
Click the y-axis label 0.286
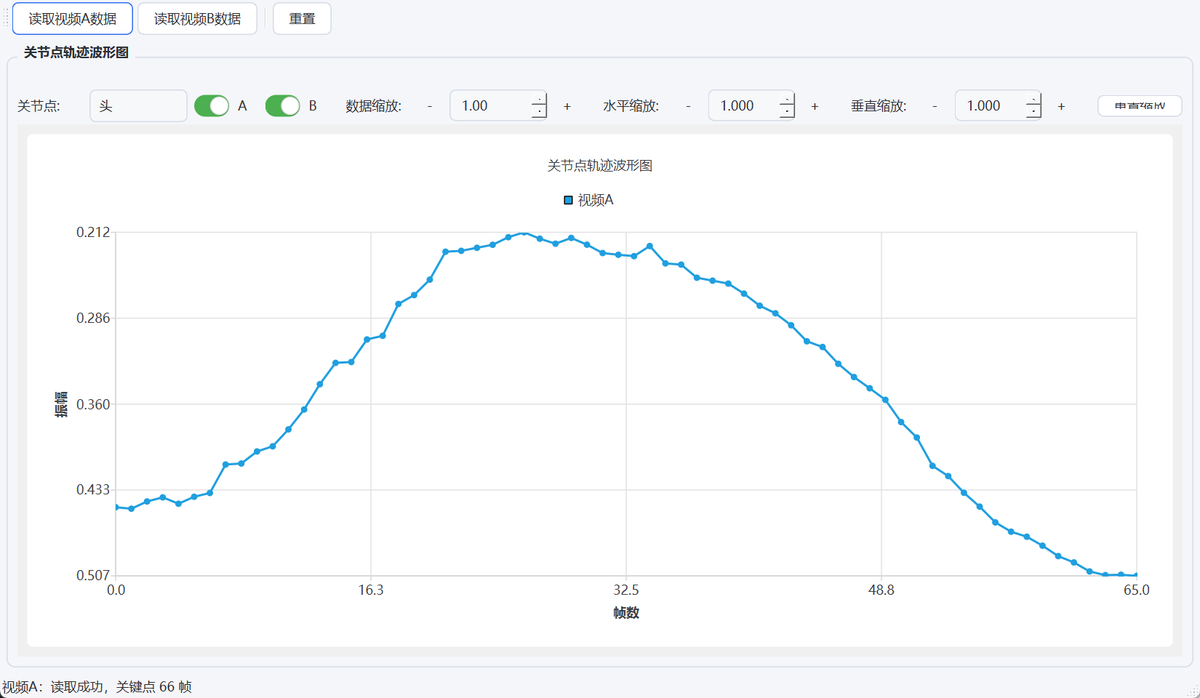pyautogui.click(x=93, y=318)
